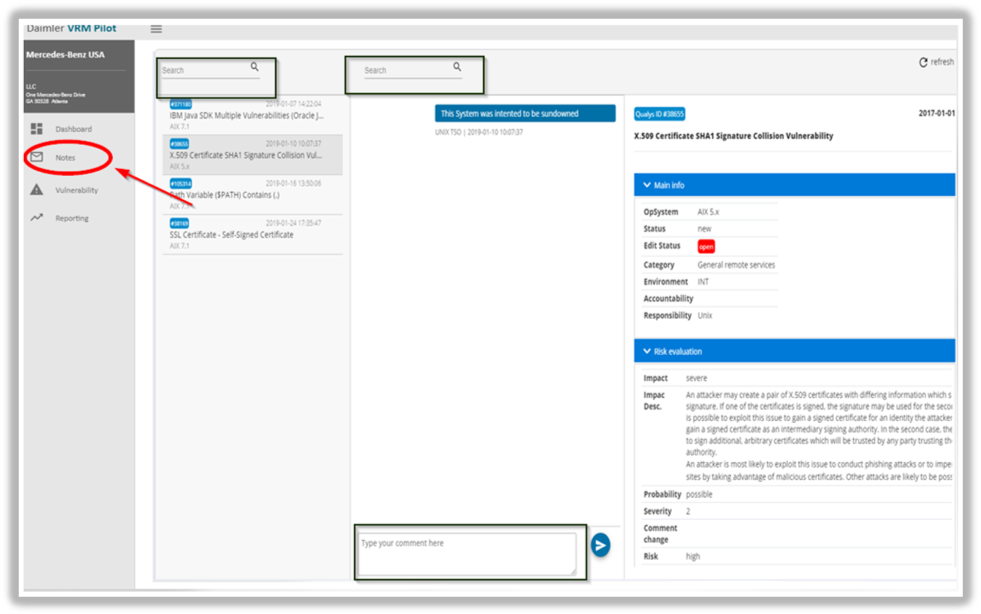Click the red open edit status badge
The height and width of the screenshot is (614, 981).
tap(706, 246)
